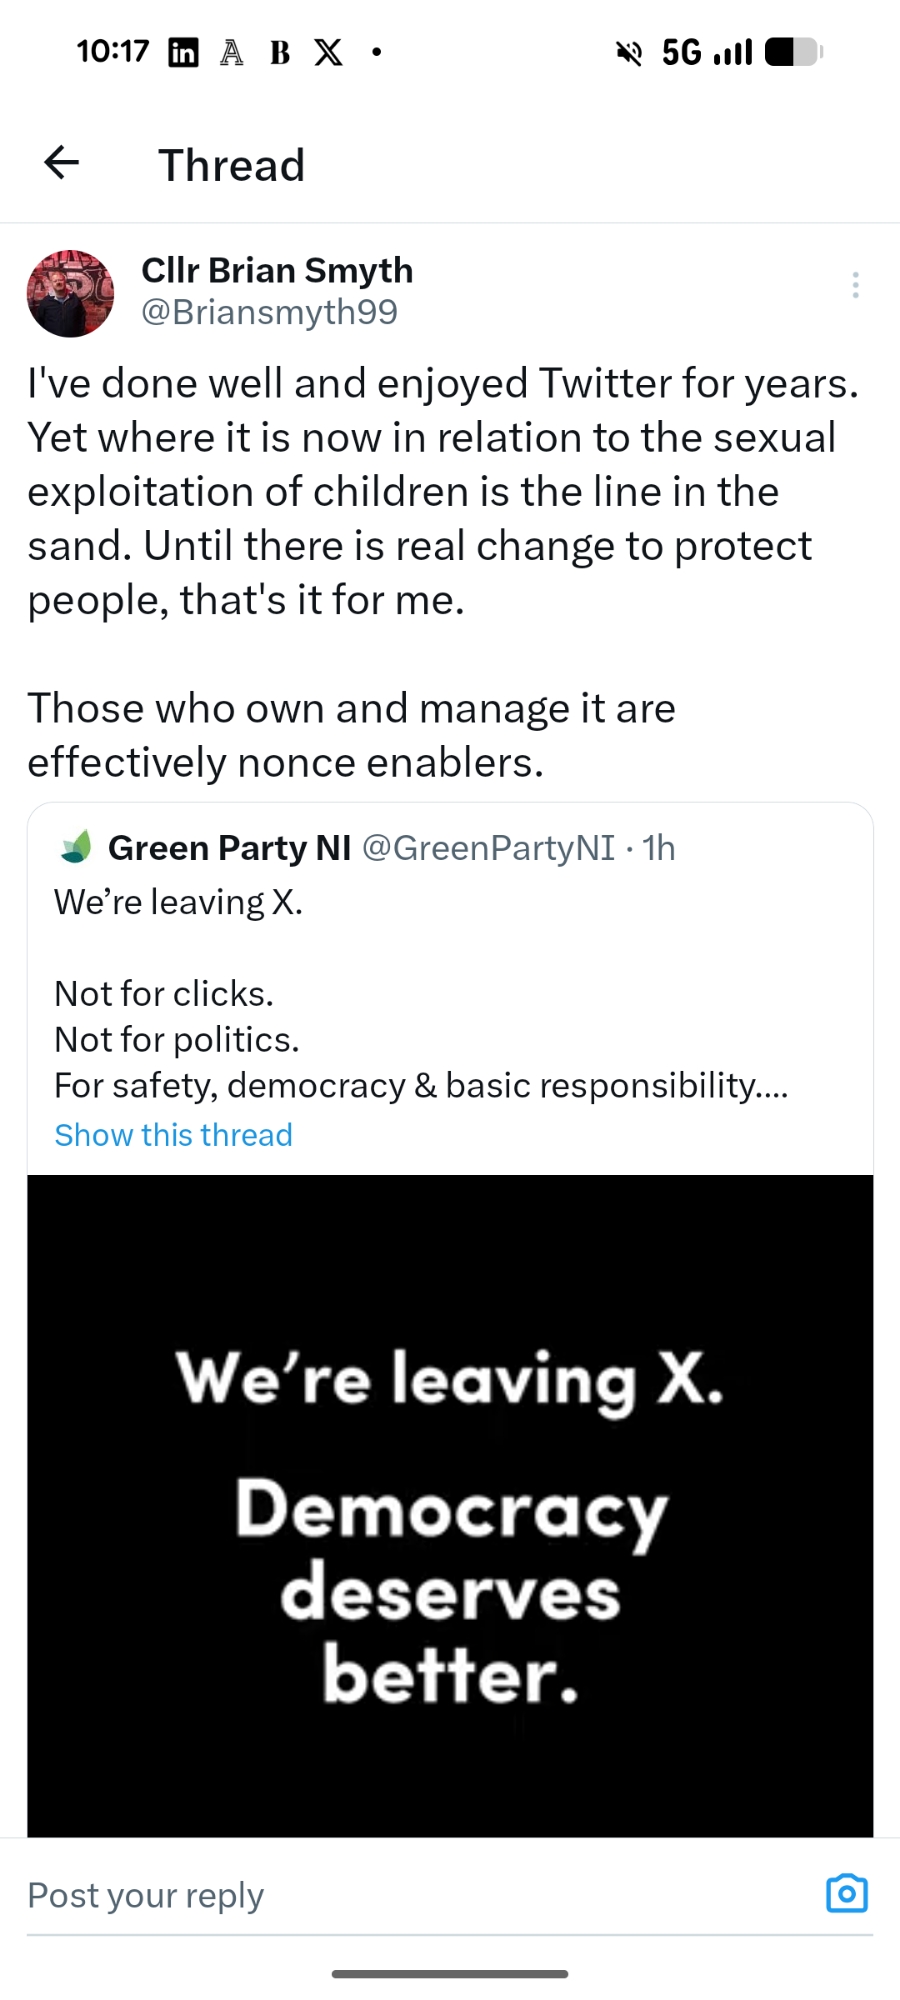Tap the Green Party NI quoted post text
This screenshot has height=2000, width=900.
420,1040
